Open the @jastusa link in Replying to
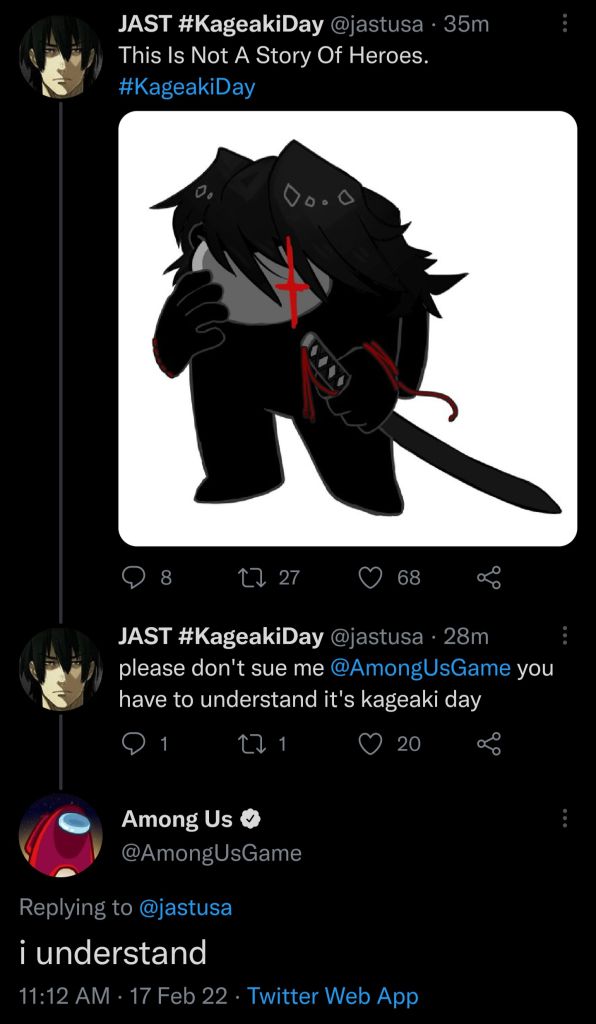This screenshot has height=1024, width=596. [185, 908]
